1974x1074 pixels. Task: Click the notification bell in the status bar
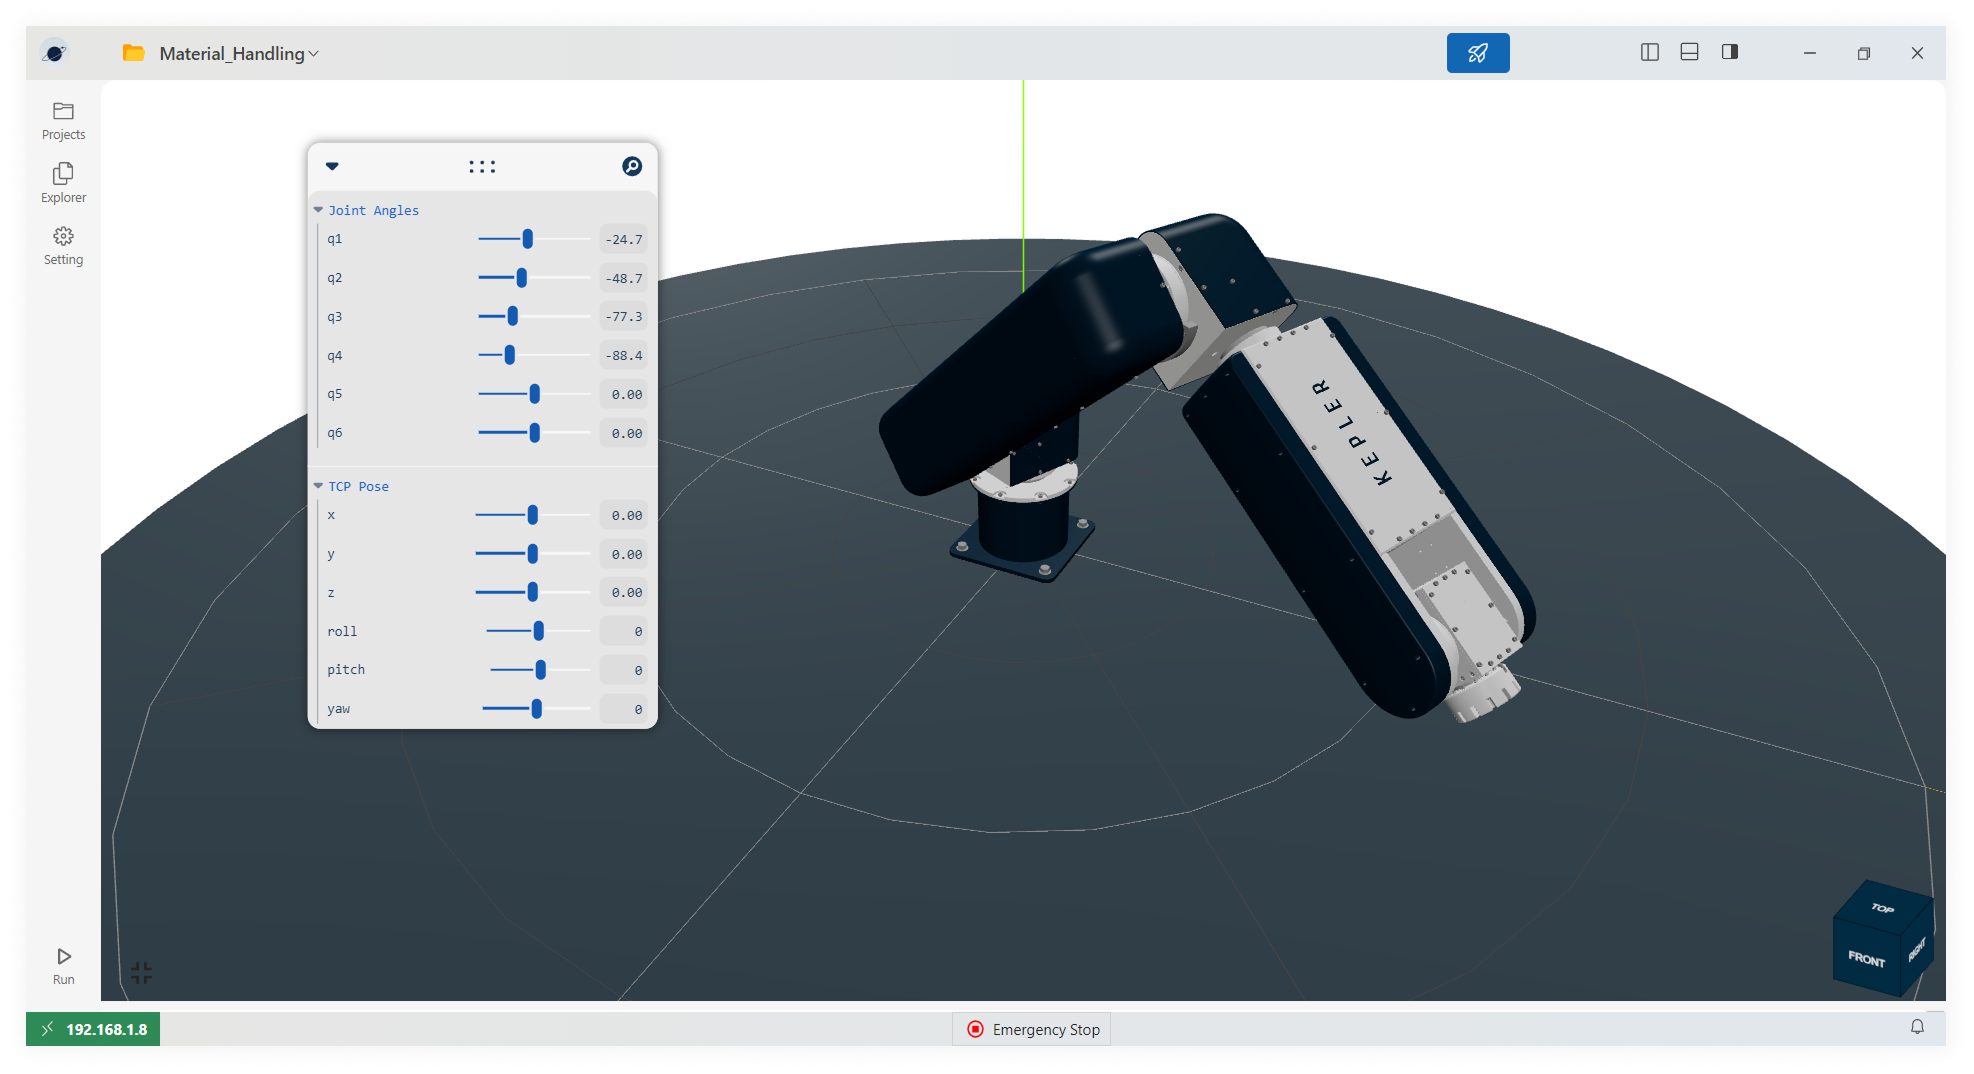pyautogui.click(x=1918, y=1028)
